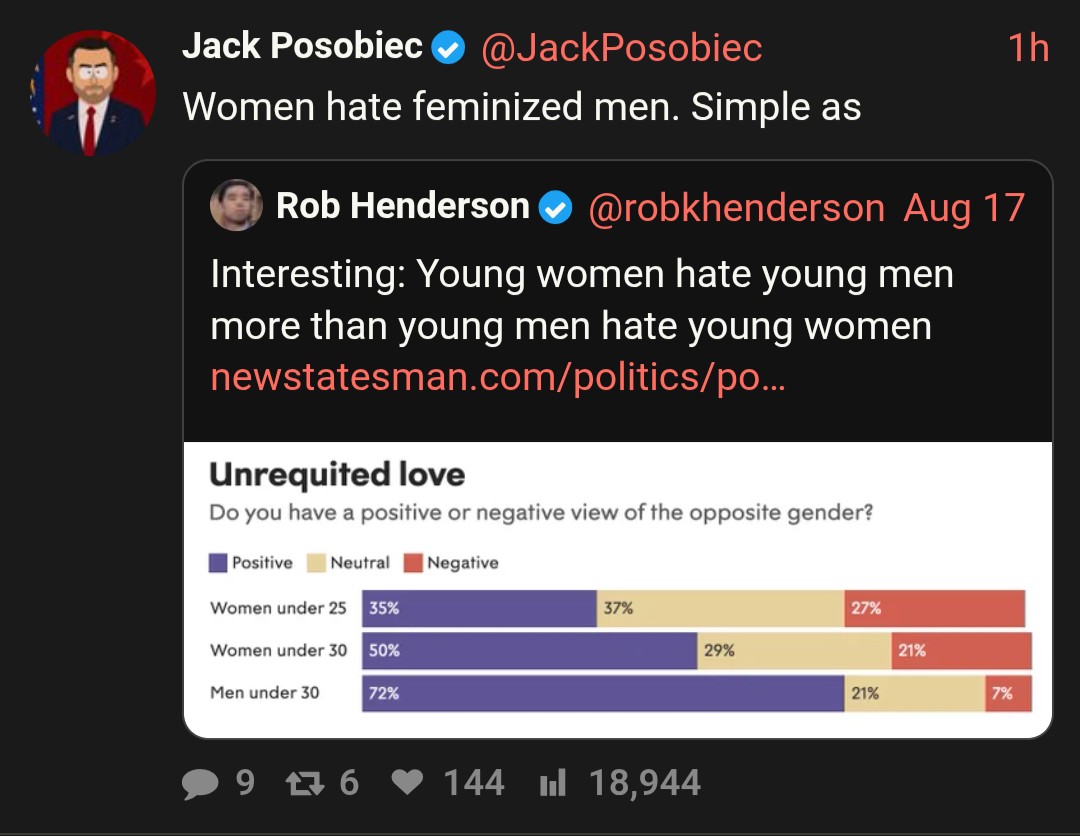This screenshot has width=1080, height=836.
Task: Click the Rob Henderson display name
Action: (403, 206)
